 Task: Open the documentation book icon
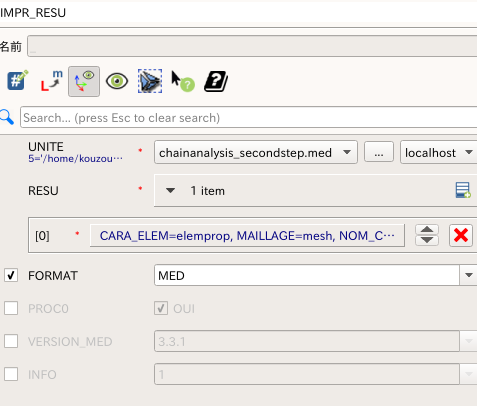pos(216,81)
